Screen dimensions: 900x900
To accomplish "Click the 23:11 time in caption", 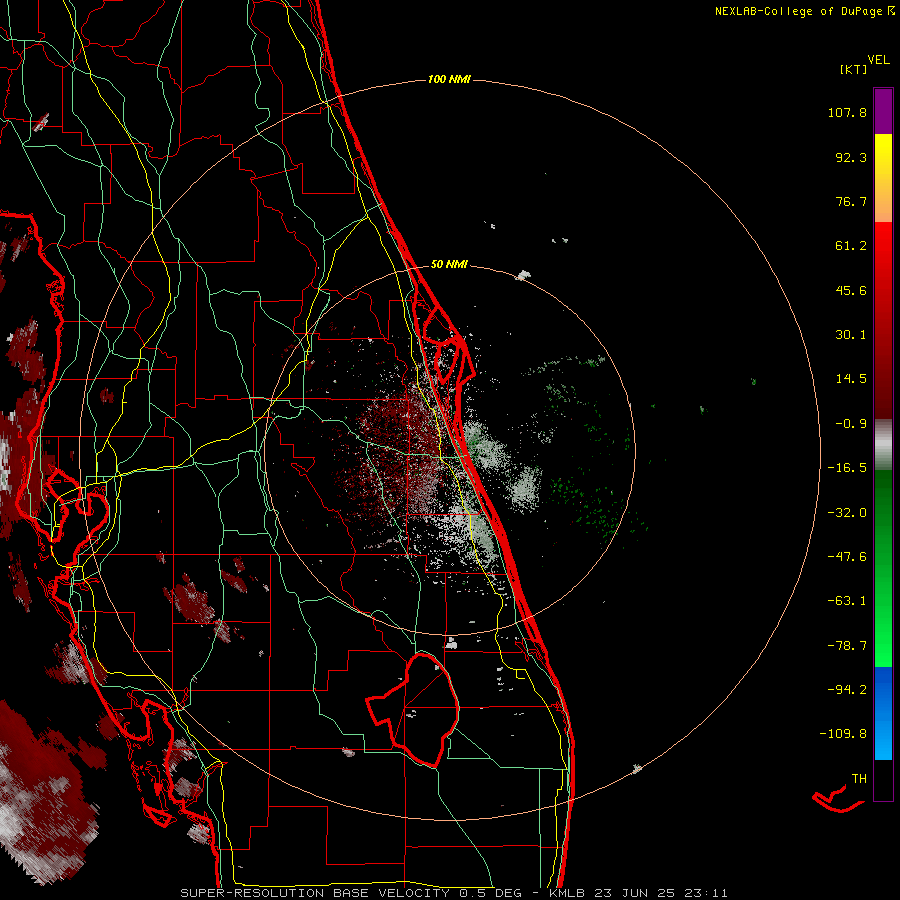I will [x=706, y=893].
